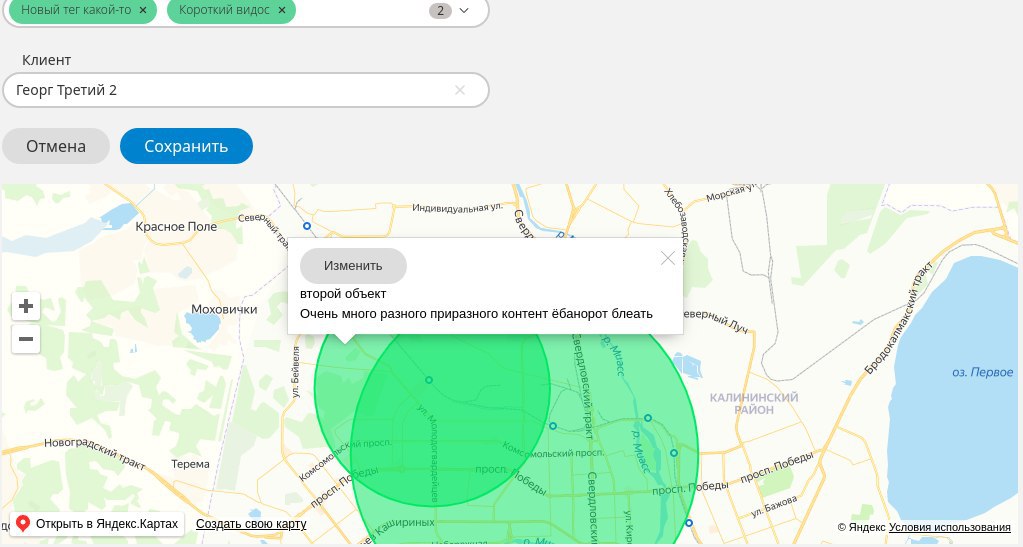Zoom in on the map
Image resolution: width=1023 pixels, height=547 pixels.
point(26,306)
